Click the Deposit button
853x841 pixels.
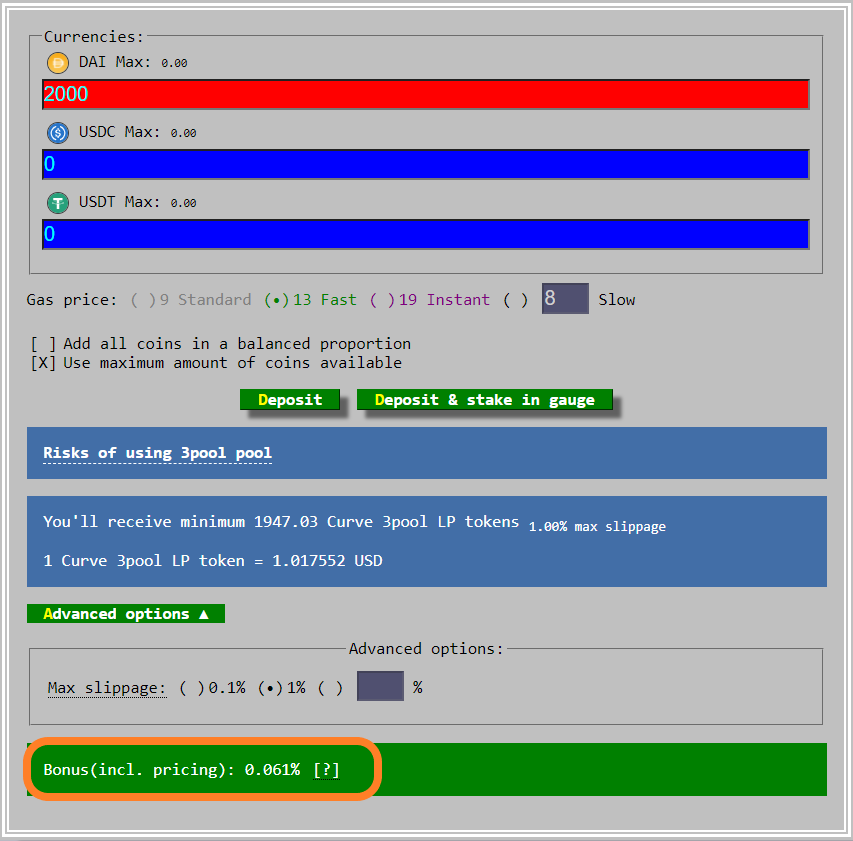290,400
